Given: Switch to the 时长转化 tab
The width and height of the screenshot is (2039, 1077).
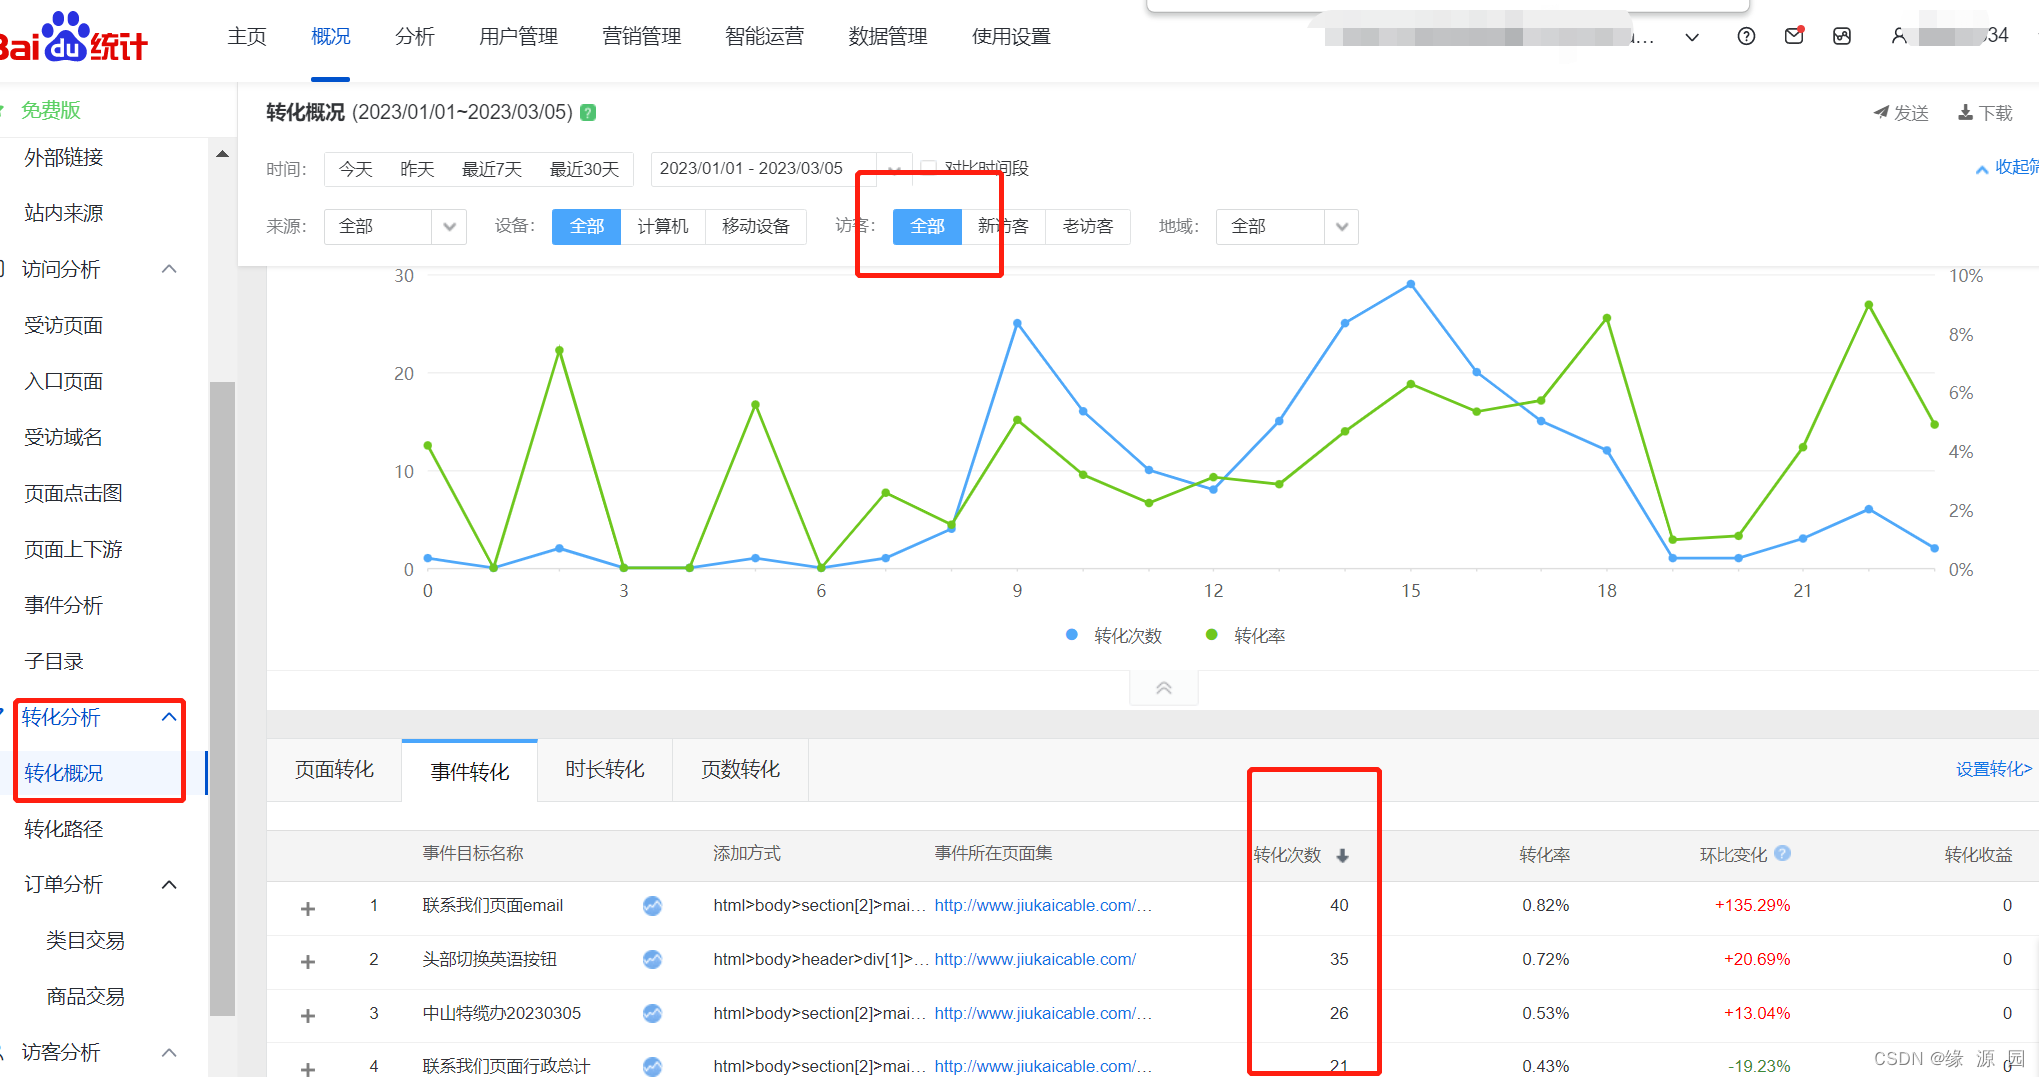Looking at the screenshot, I should (605, 770).
